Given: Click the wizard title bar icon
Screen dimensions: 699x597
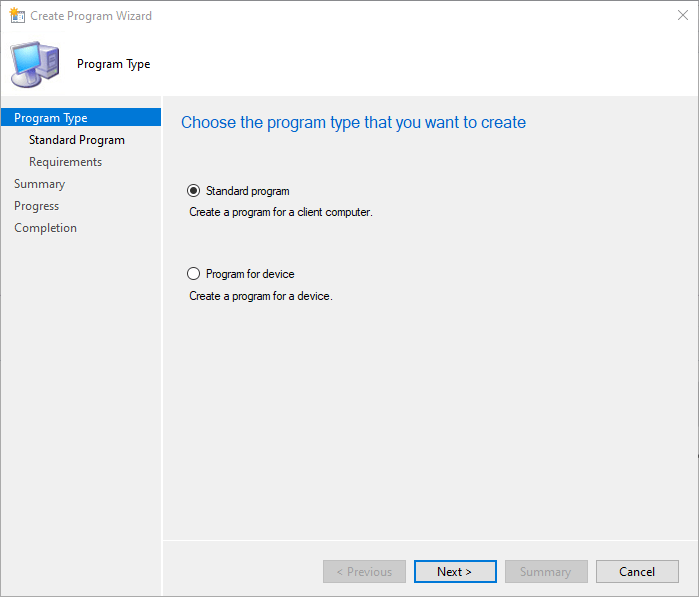Looking at the screenshot, I should click(x=17, y=15).
